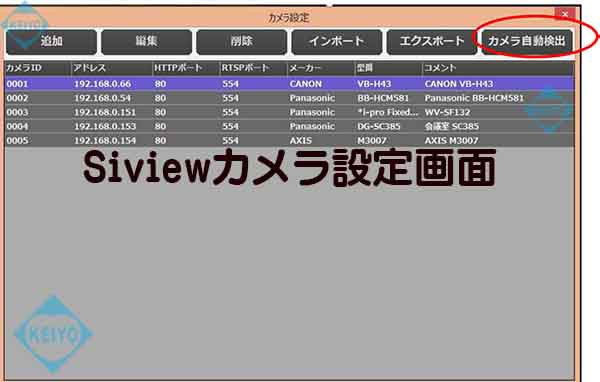The width and height of the screenshot is (600, 382).
Task: Sort by the メーカー column header
Action: pos(321,68)
